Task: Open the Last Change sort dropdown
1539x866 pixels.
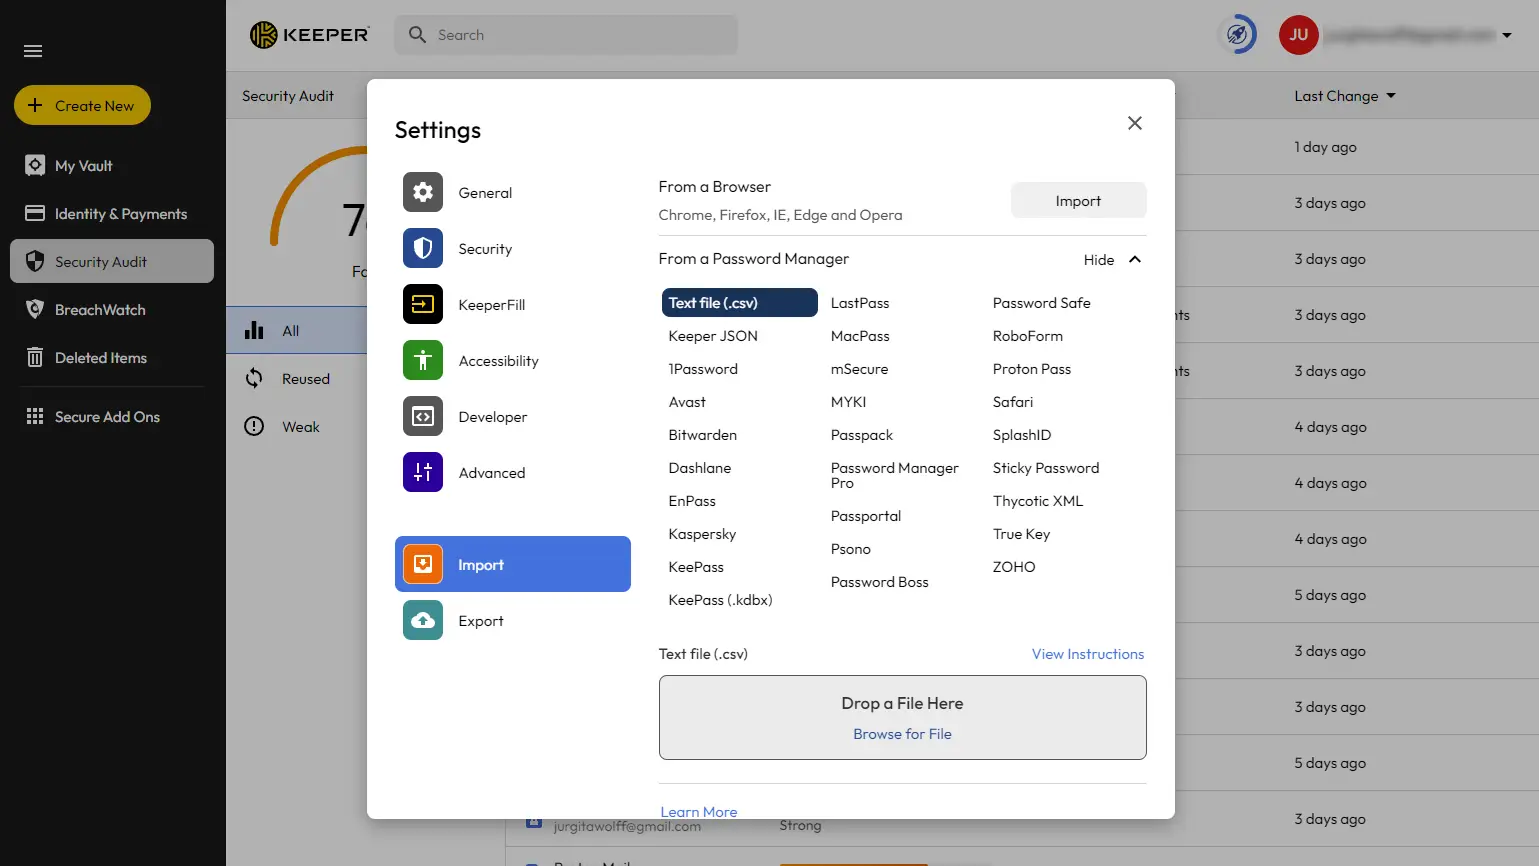Action: pos(1344,96)
